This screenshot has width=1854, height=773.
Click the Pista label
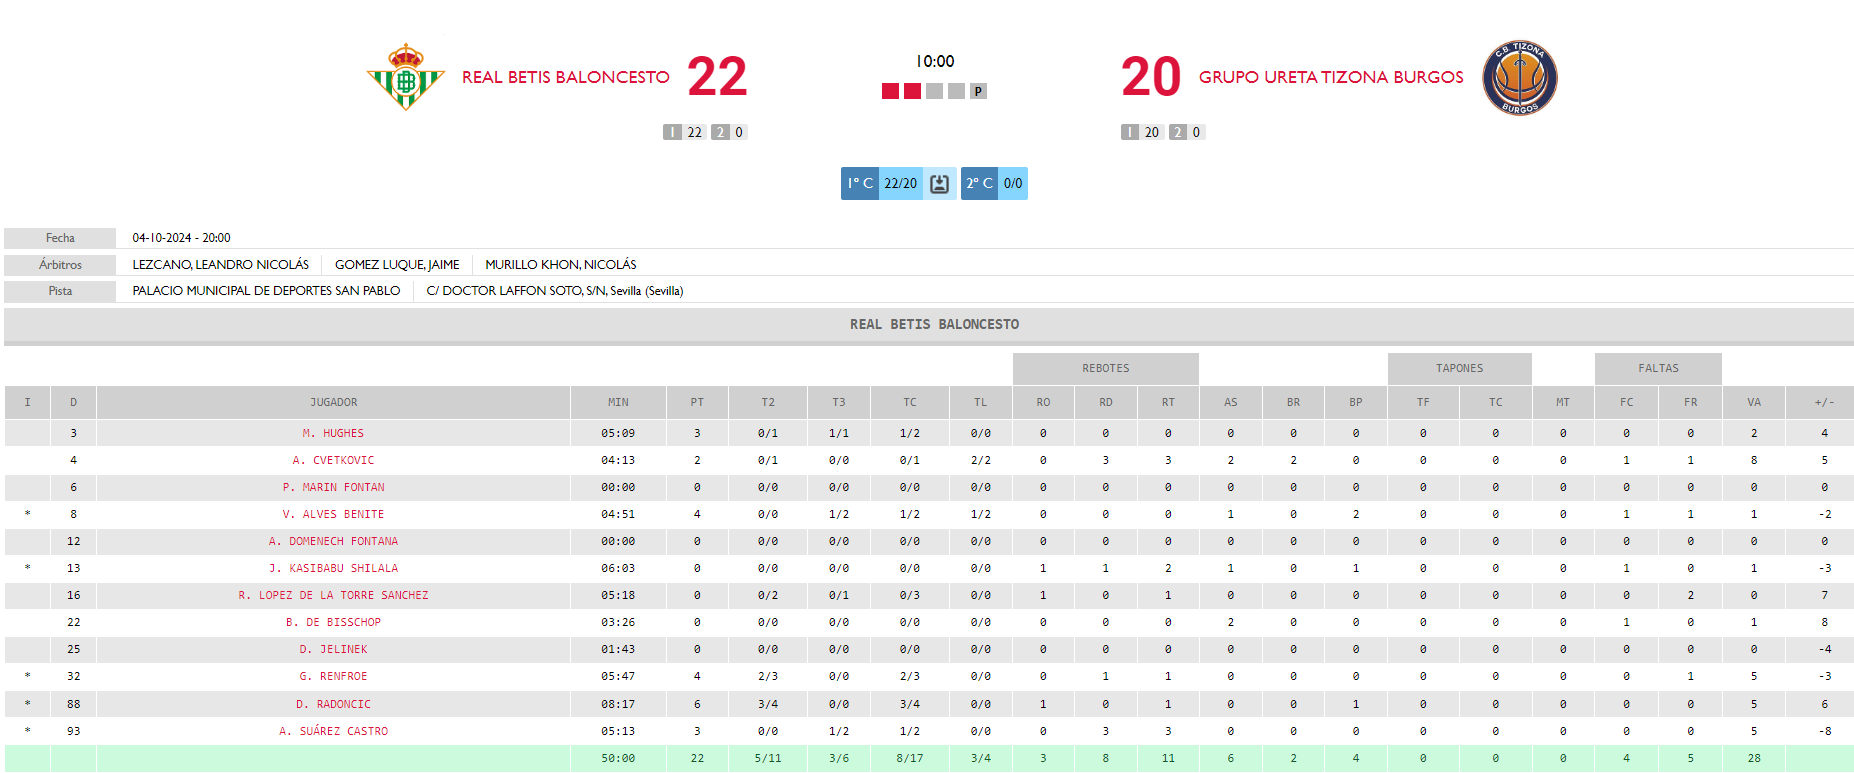(x=60, y=291)
